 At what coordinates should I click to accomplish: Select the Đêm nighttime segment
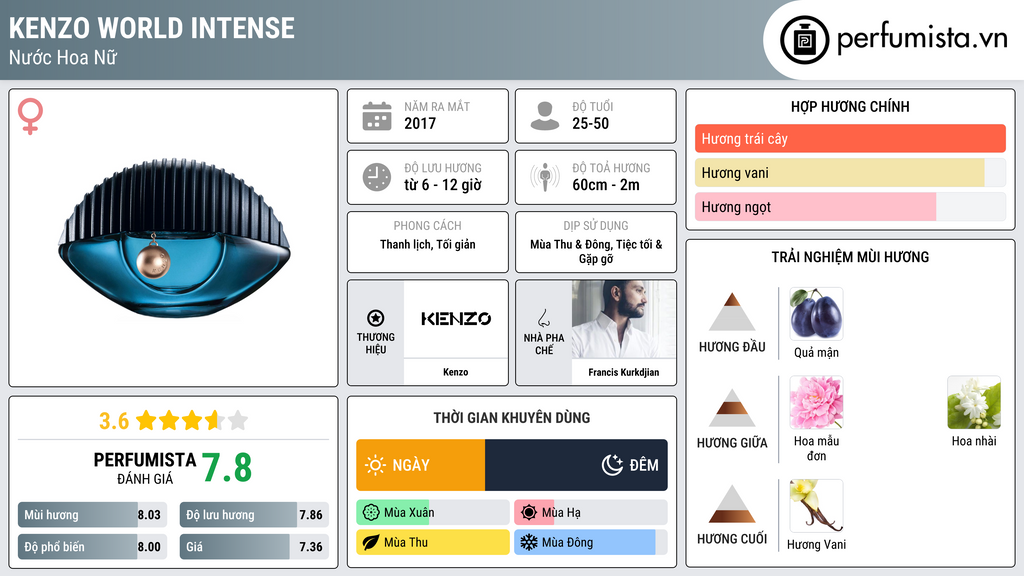[x=576, y=465]
